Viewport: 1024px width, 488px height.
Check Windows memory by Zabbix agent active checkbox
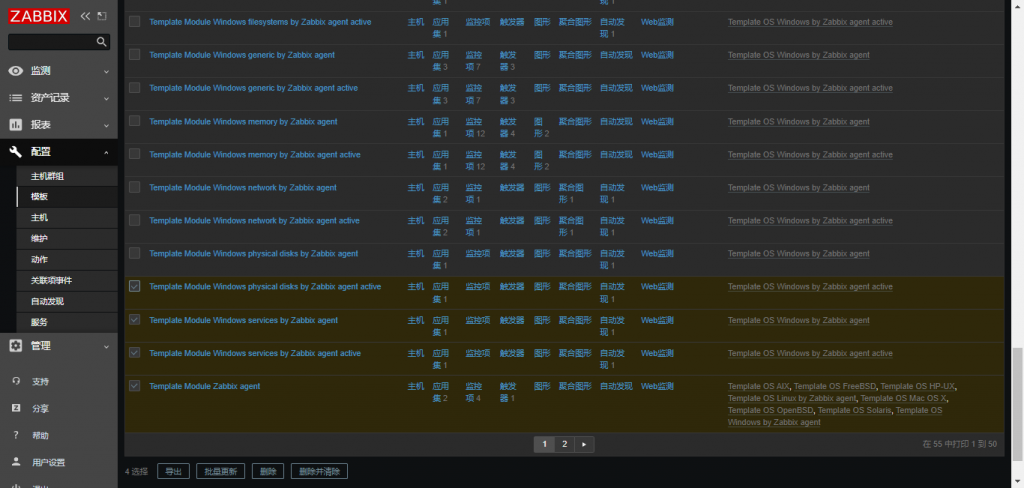pyautogui.click(x=135, y=154)
